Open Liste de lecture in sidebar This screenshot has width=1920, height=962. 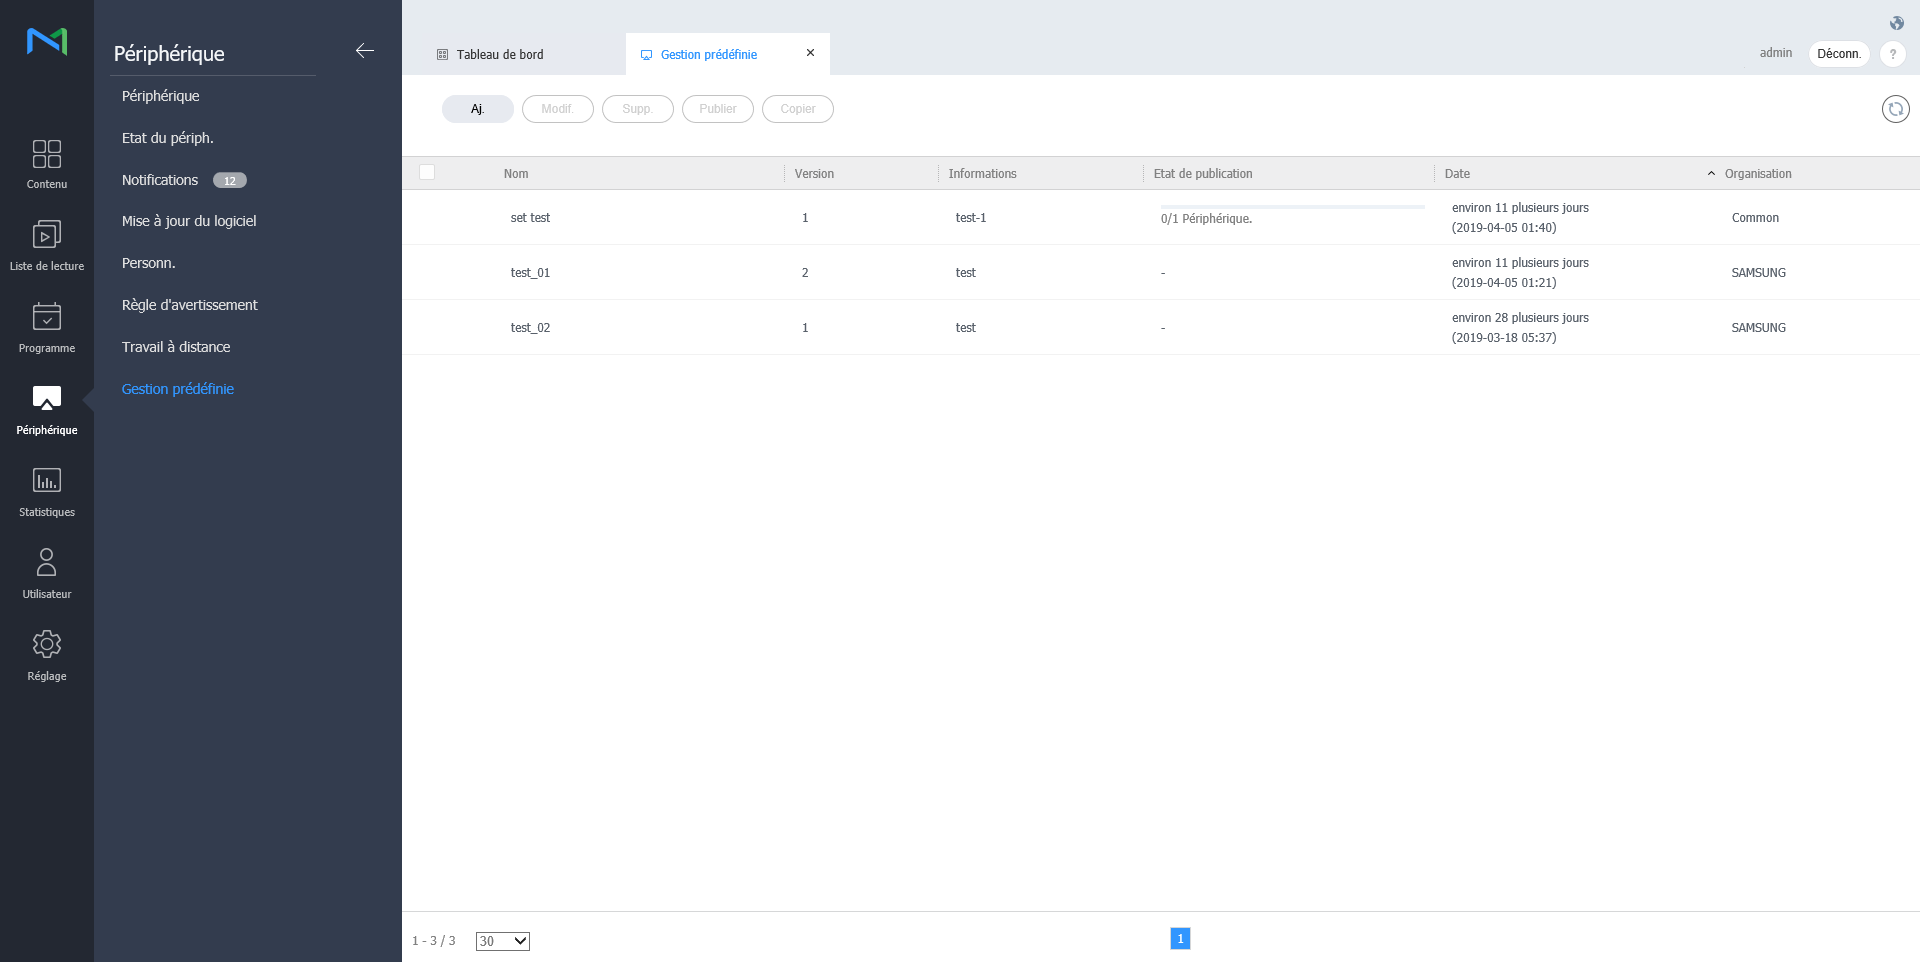tap(47, 236)
